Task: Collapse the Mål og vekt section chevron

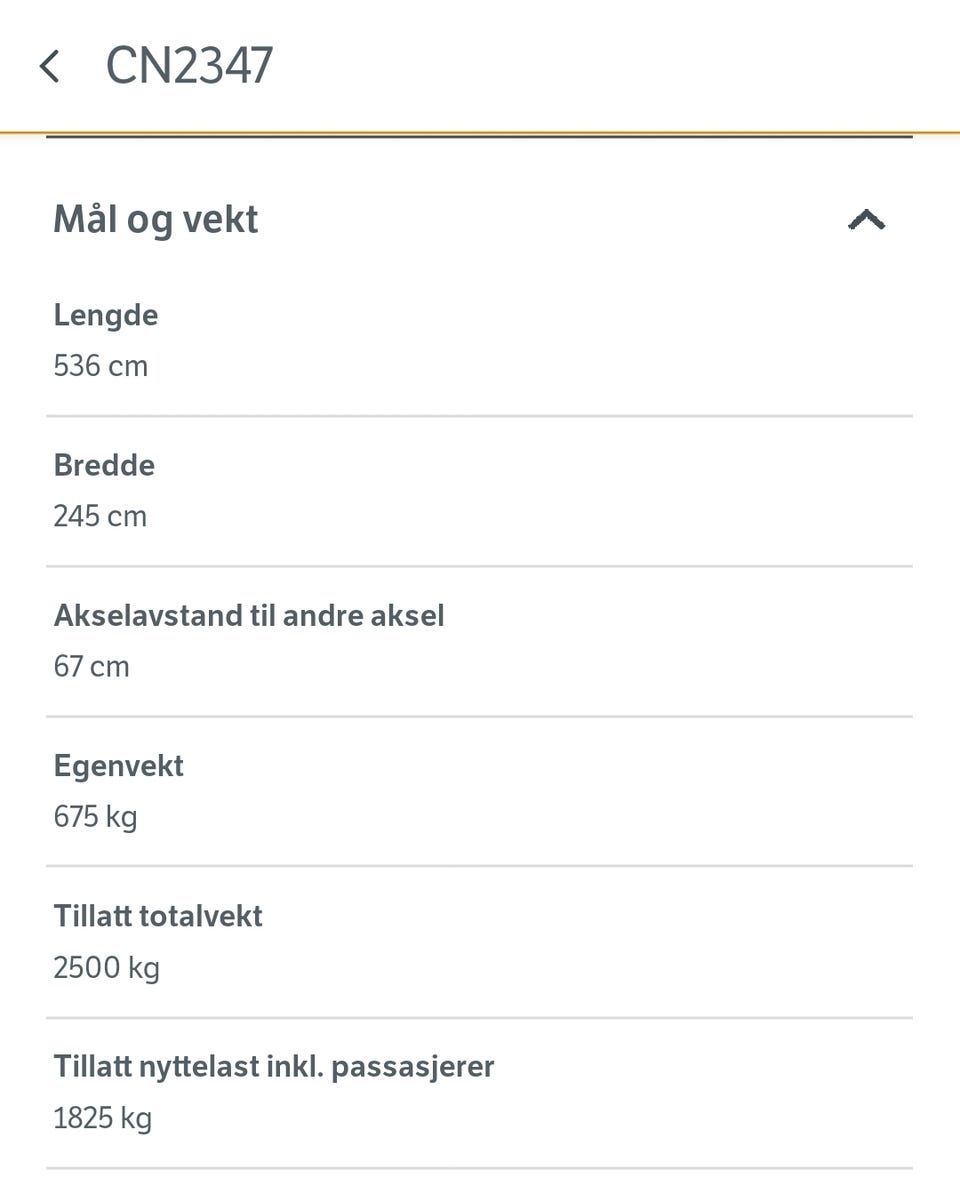Action: click(x=866, y=220)
